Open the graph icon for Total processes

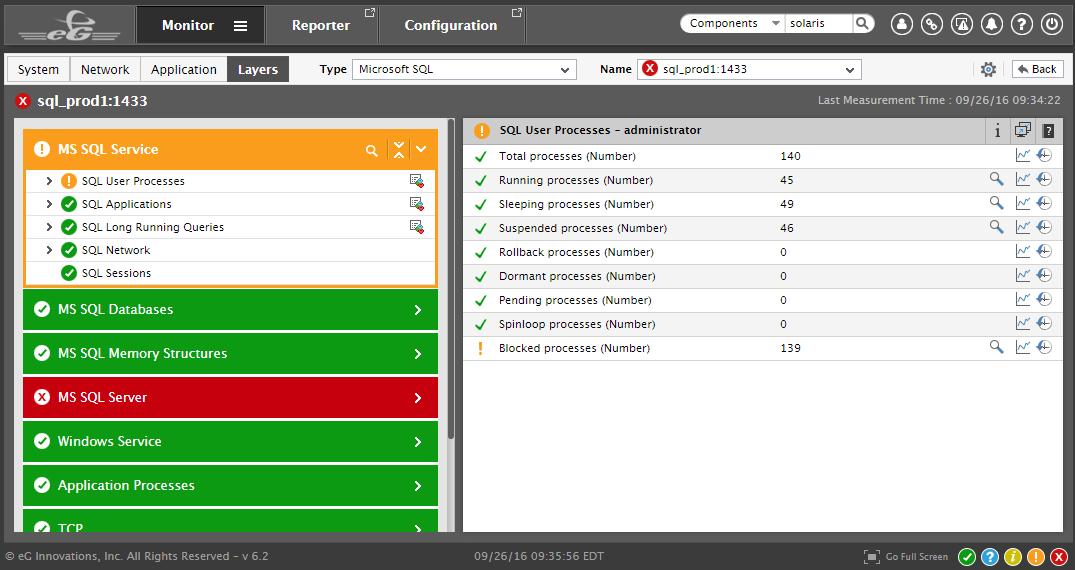click(1023, 156)
